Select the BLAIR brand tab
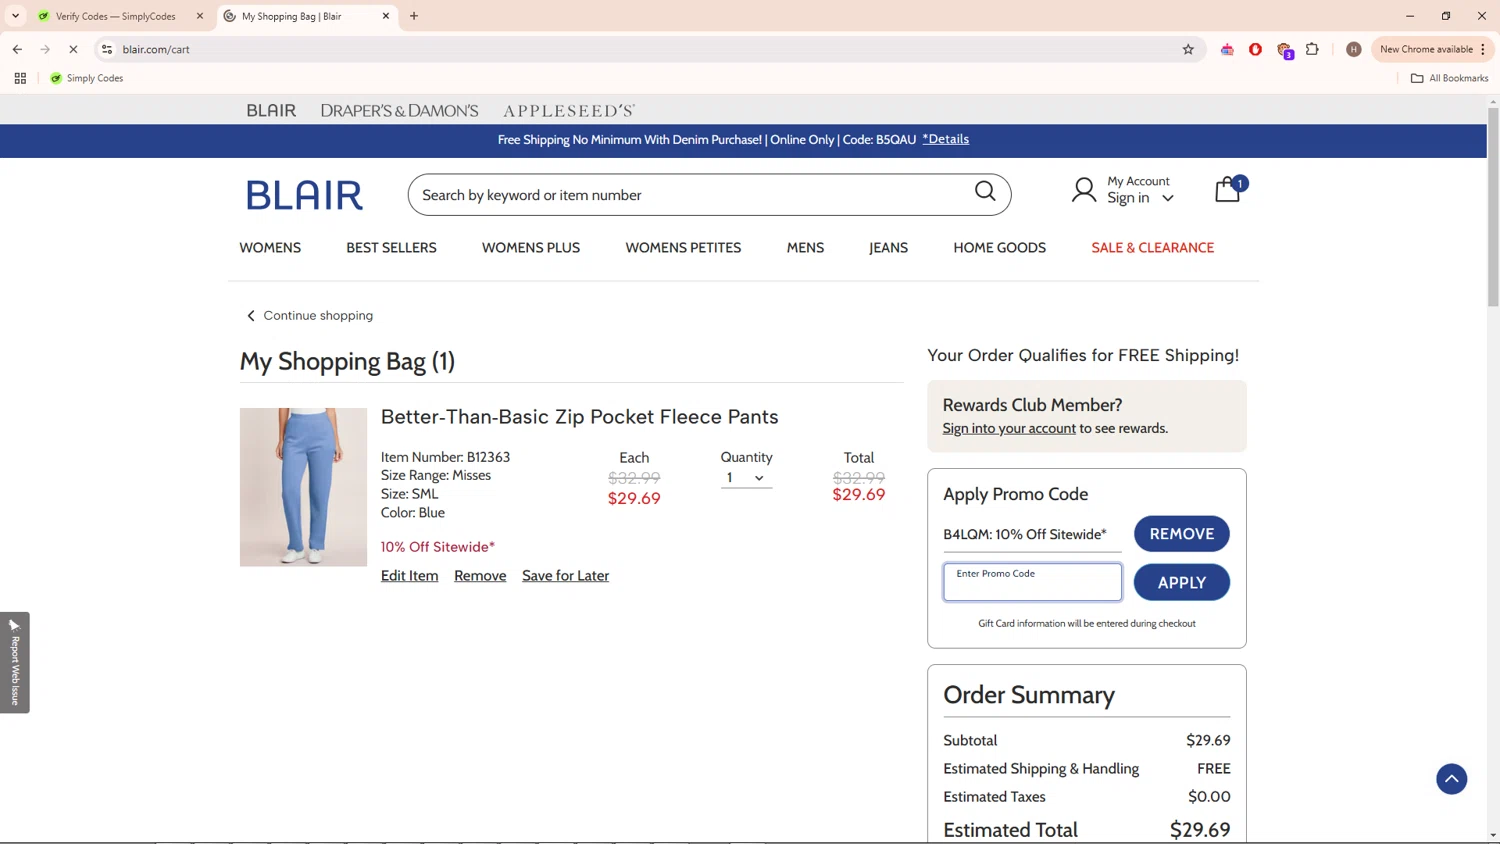1500x844 pixels. (271, 110)
